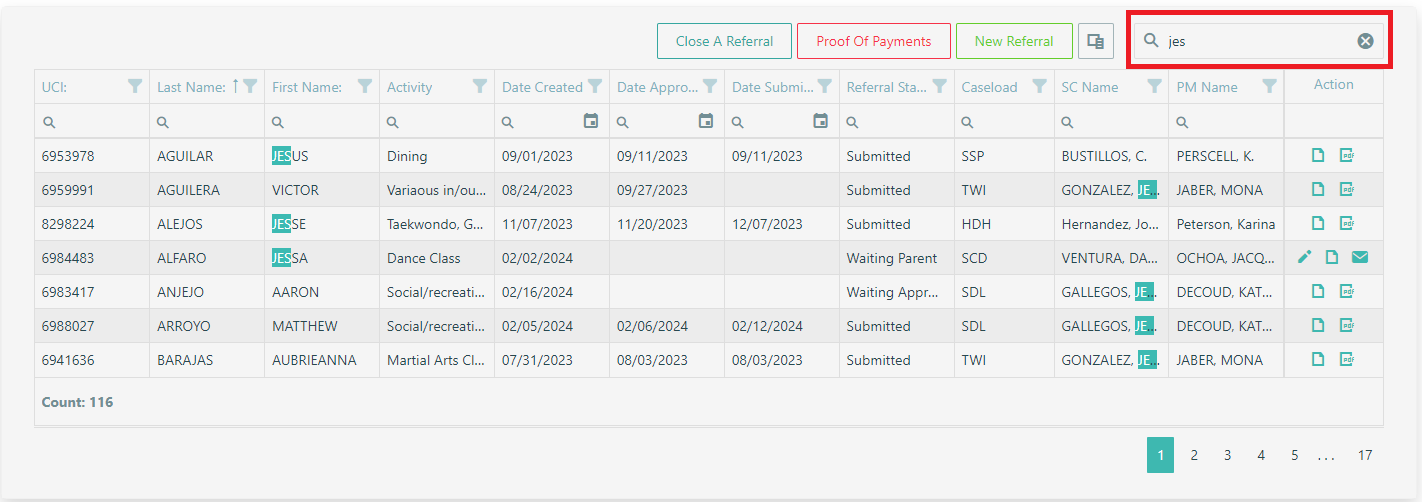Open the UCI column filter
Viewport: 1422px width, 502px height.
[135, 87]
